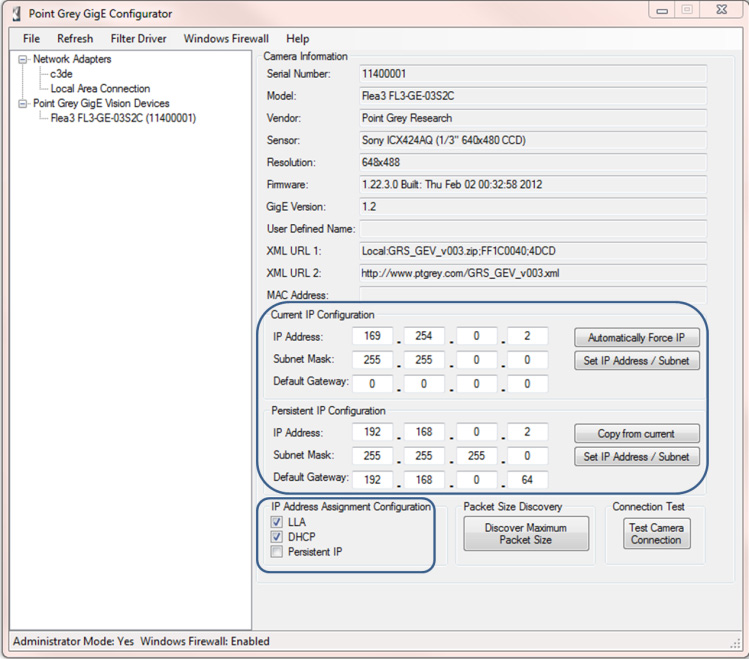The image size is (749, 659).
Task: Click Copy from current button
Action: [x=637, y=434]
